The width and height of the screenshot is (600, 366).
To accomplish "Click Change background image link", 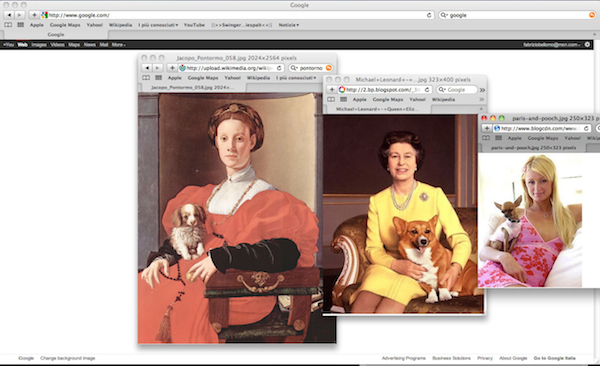I will point(67,358).
